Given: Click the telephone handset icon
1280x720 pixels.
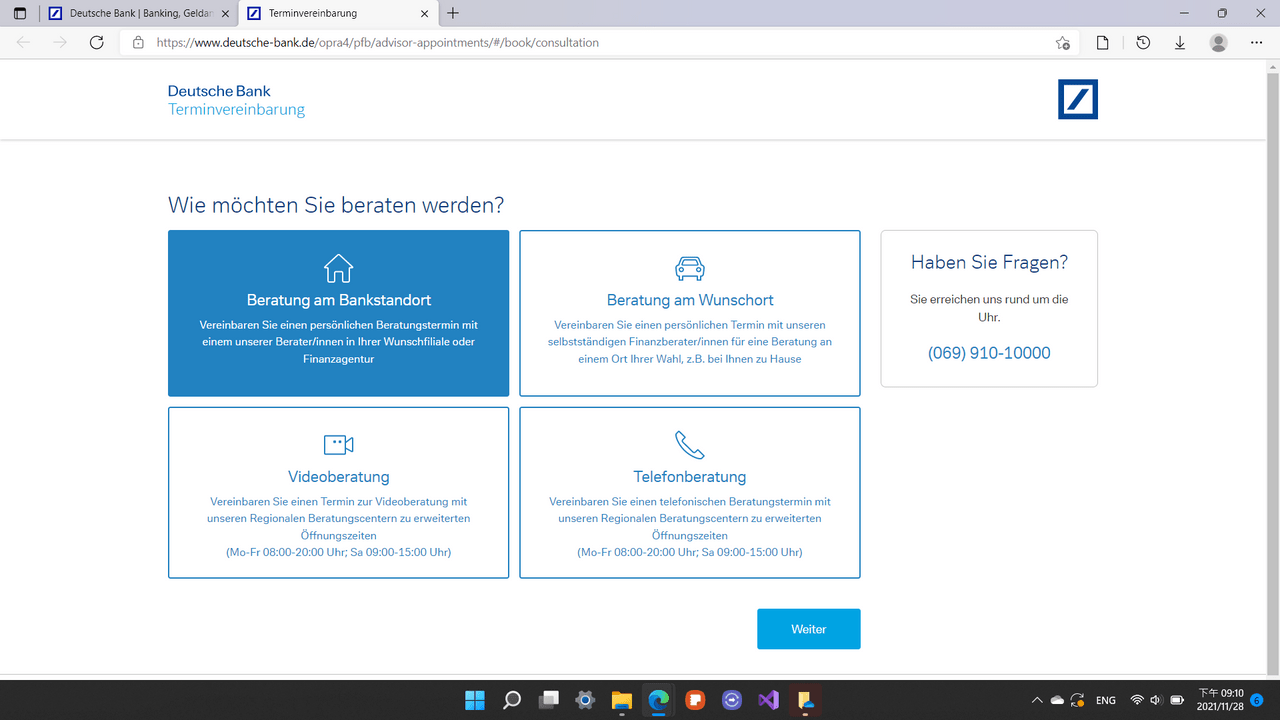Looking at the screenshot, I should [x=690, y=445].
